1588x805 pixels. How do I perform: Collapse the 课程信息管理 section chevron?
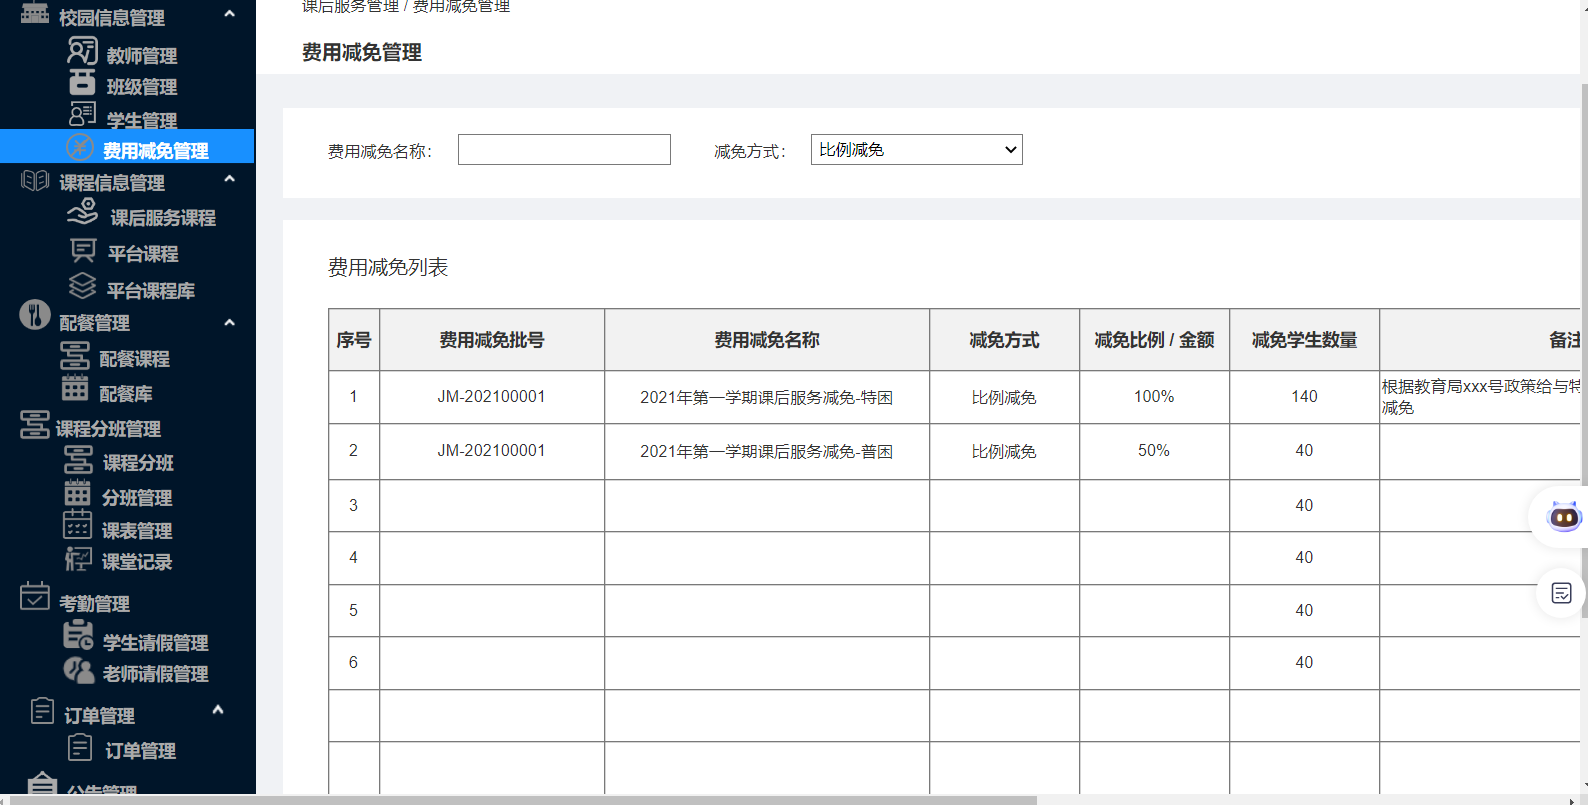pyautogui.click(x=229, y=179)
